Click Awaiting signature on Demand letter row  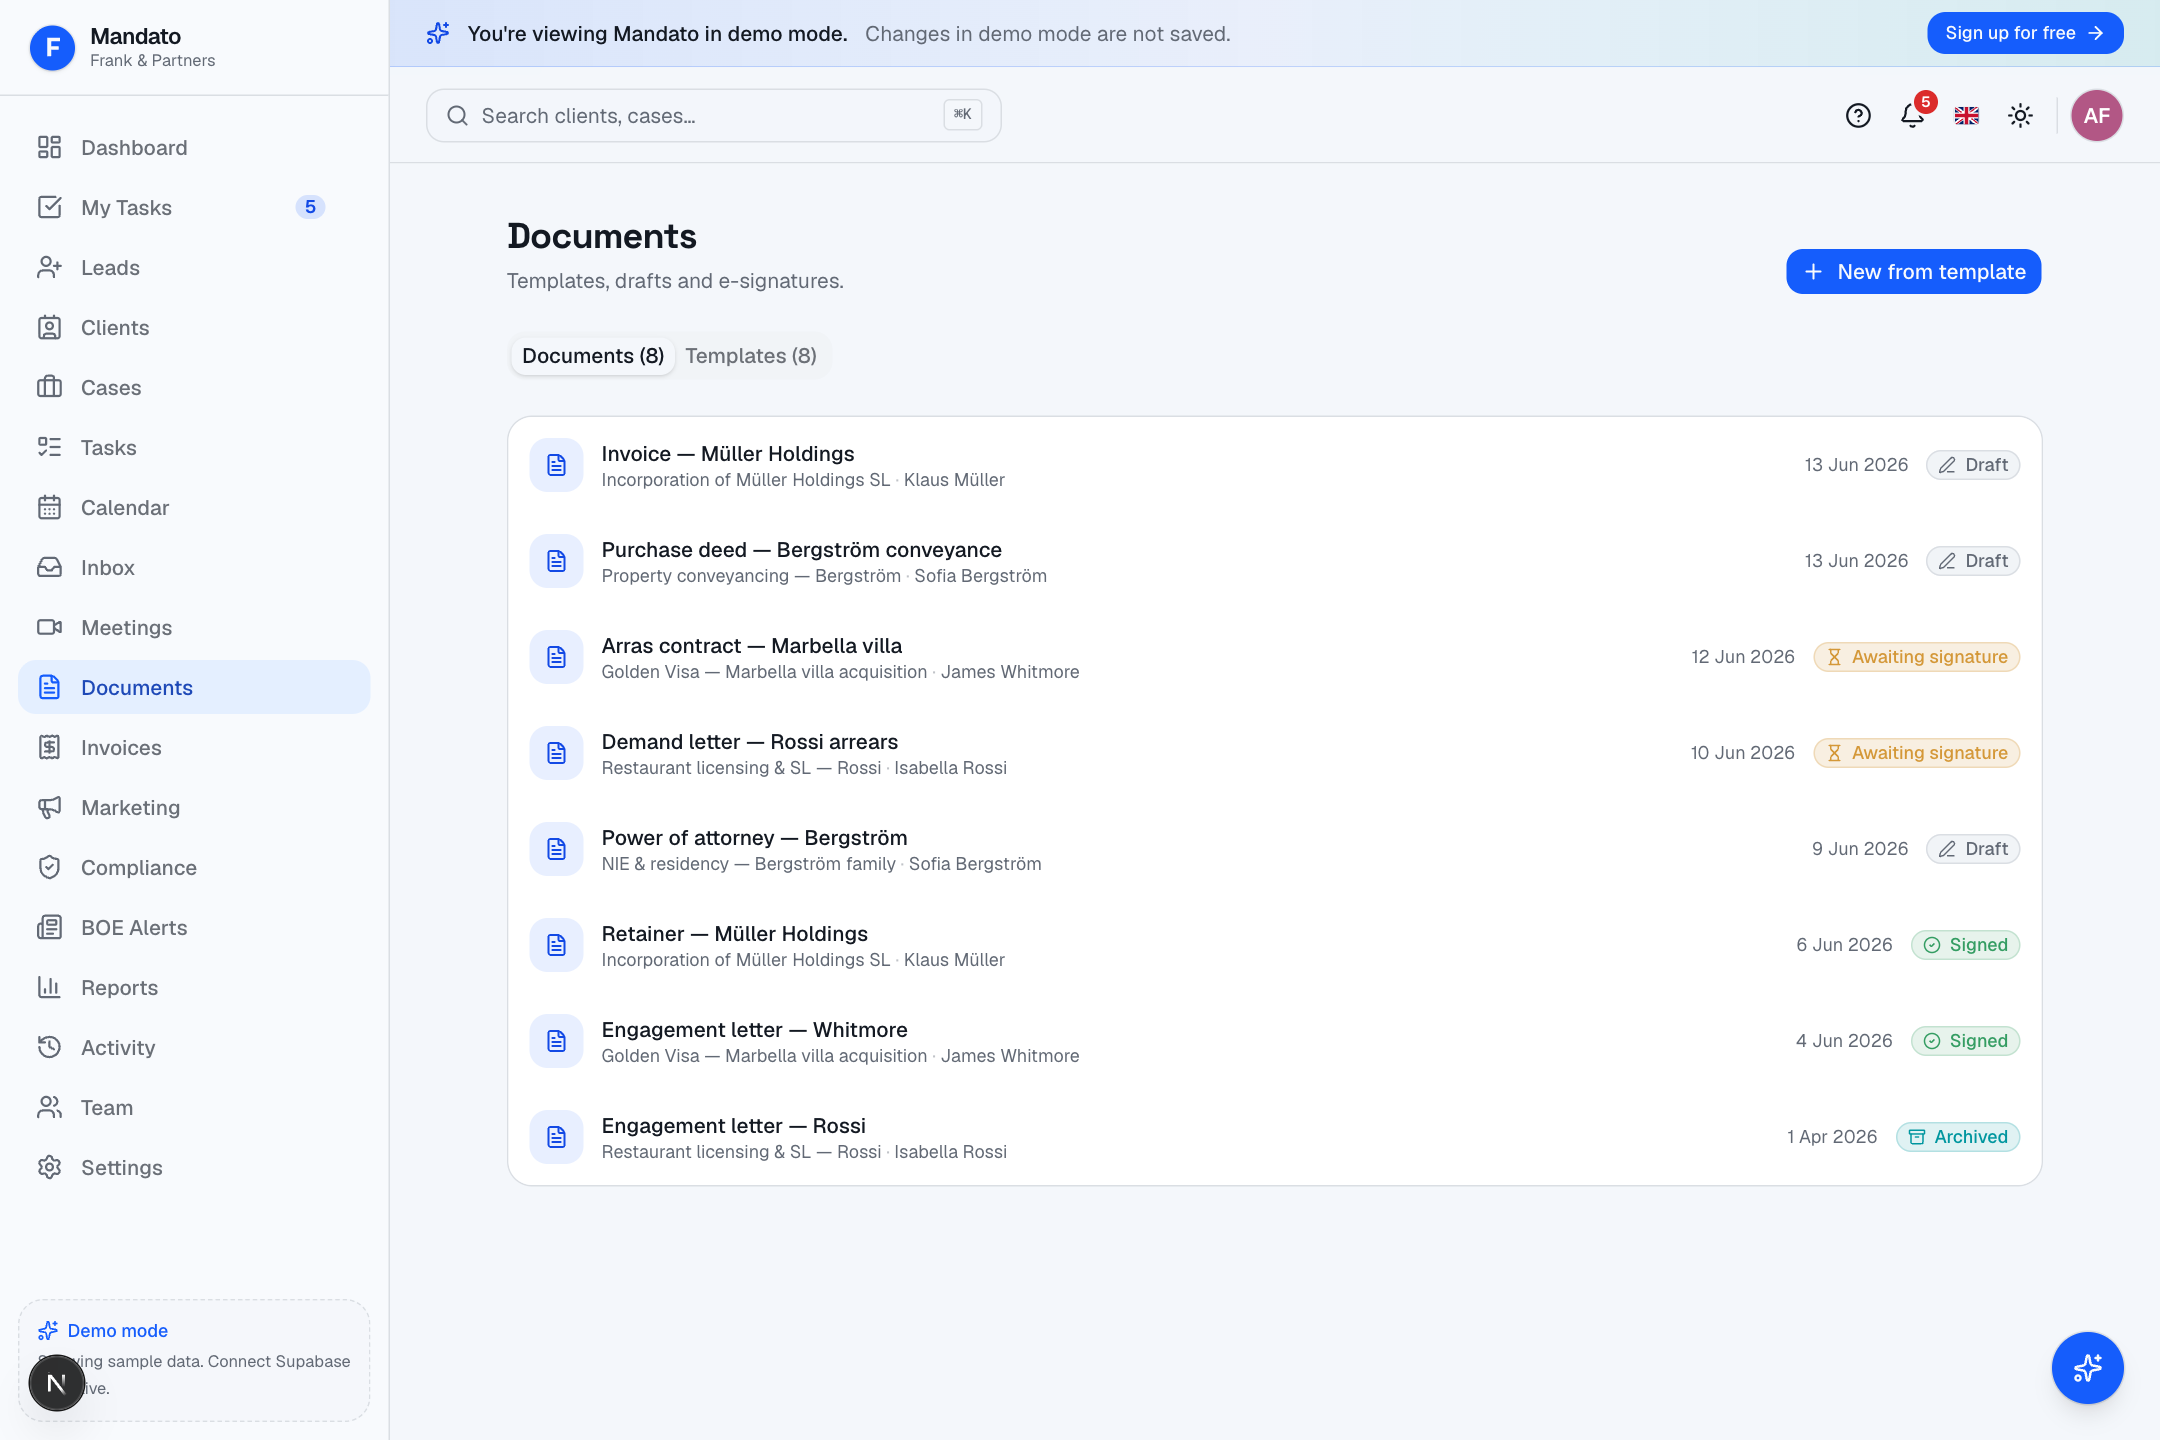1917,753
